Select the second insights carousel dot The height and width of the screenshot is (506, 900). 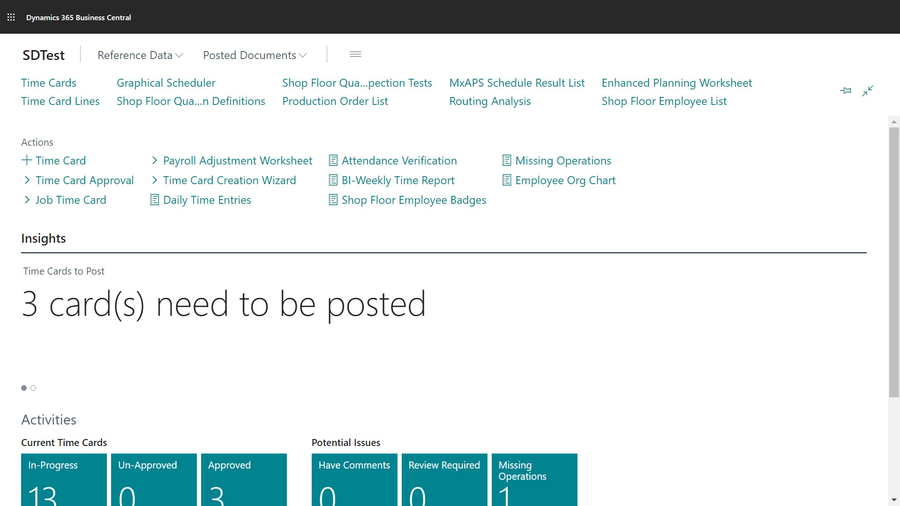click(x=33, y=388)
